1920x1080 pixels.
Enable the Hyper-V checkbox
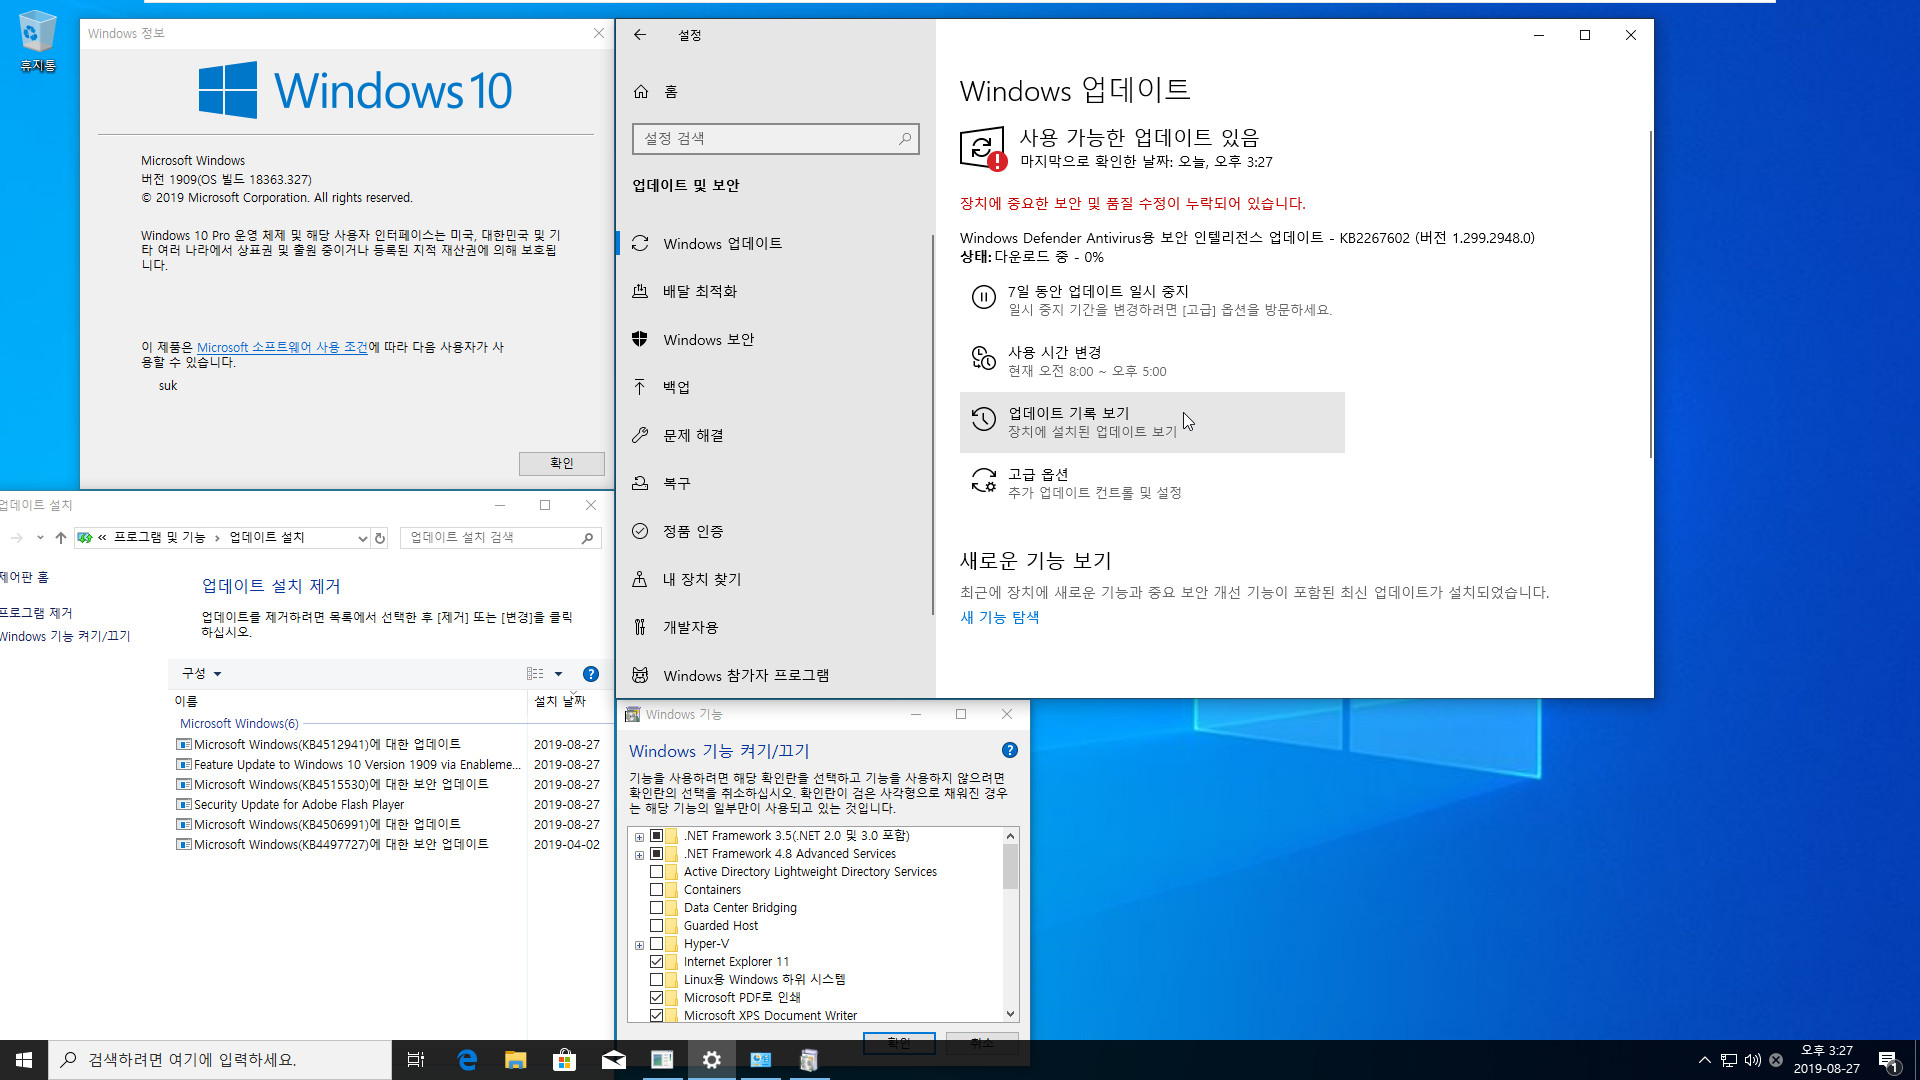click(x=657, y=944)
